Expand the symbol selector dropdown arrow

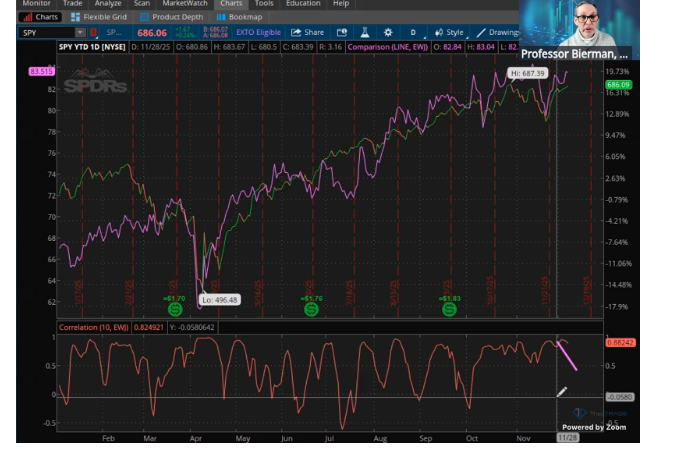(79, 33)
